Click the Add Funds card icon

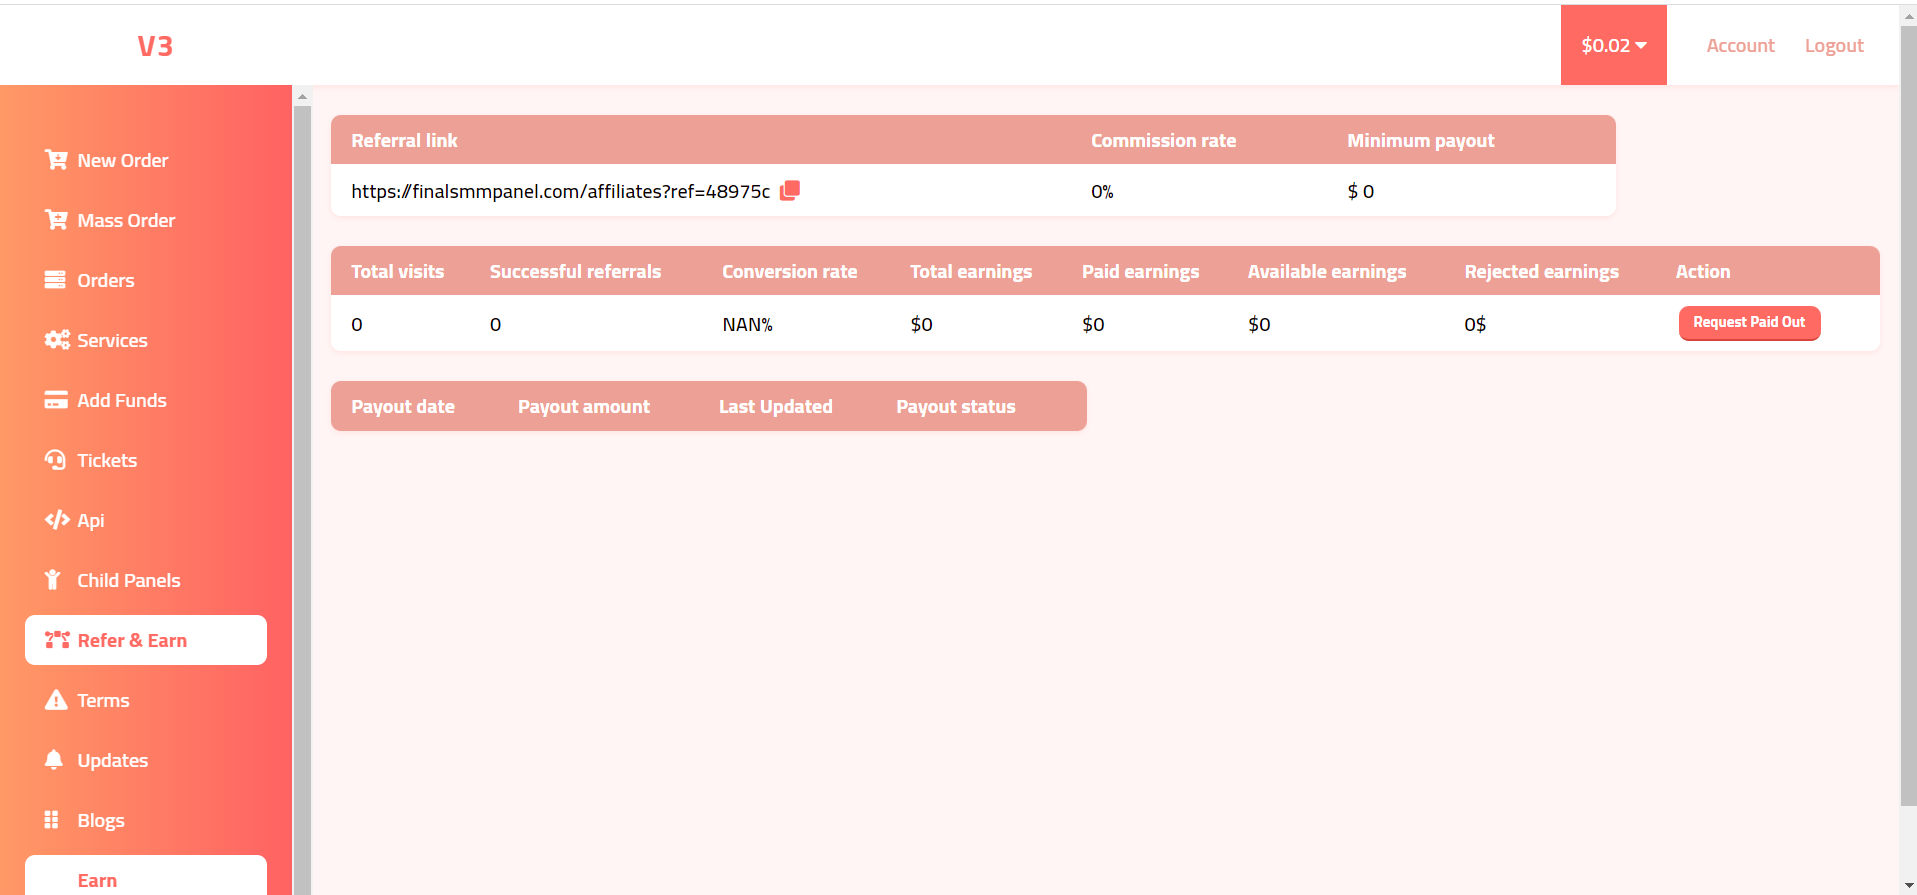tap(56, 400)
